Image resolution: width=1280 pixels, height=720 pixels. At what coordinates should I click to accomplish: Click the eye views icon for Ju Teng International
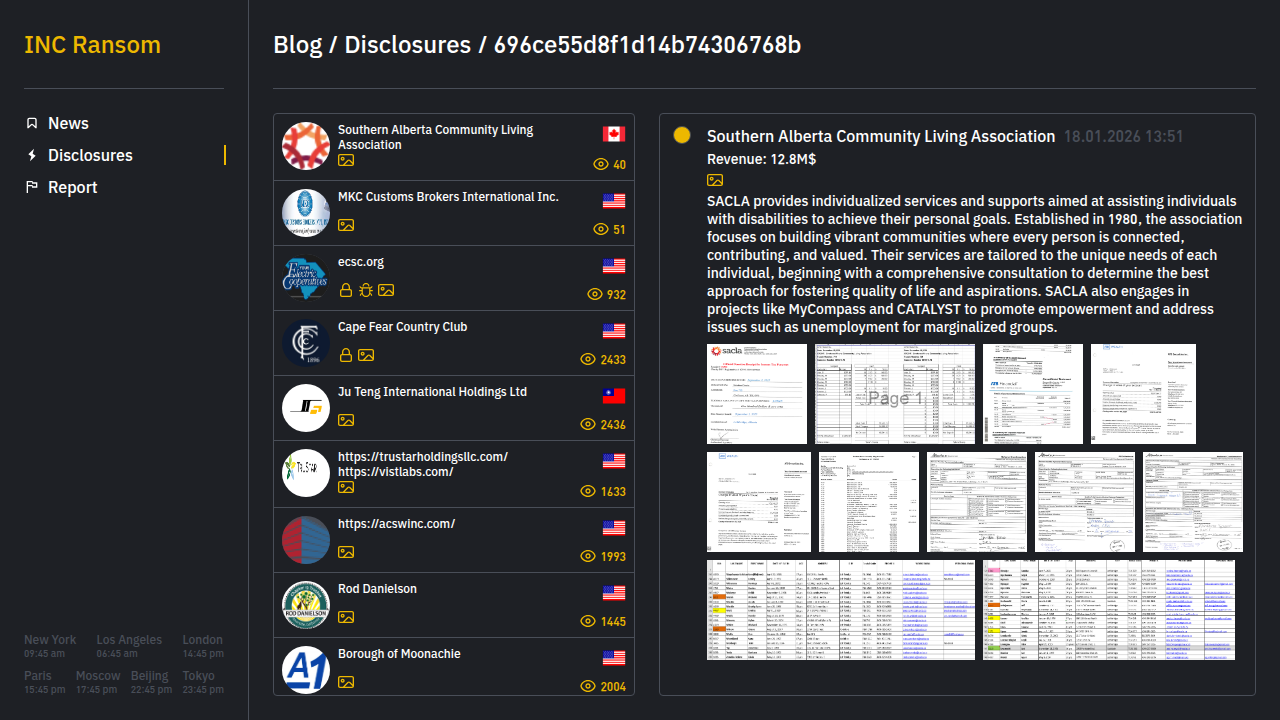pos(588,424)
